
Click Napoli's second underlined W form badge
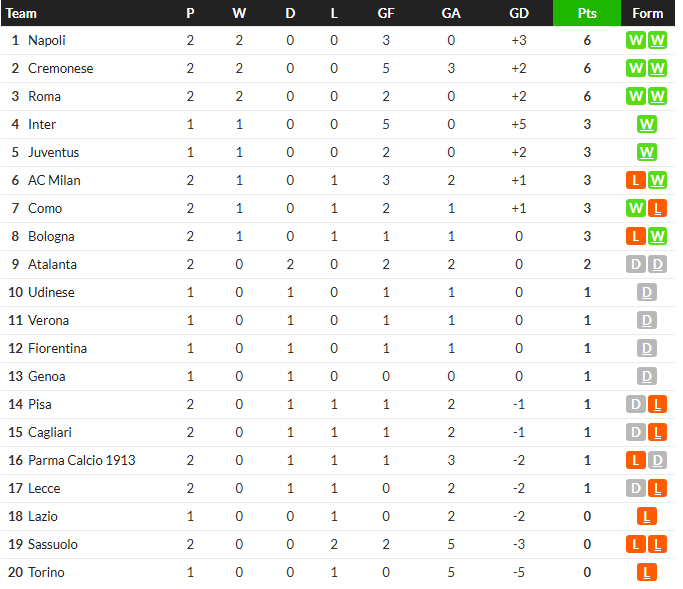tap(657, 41)
